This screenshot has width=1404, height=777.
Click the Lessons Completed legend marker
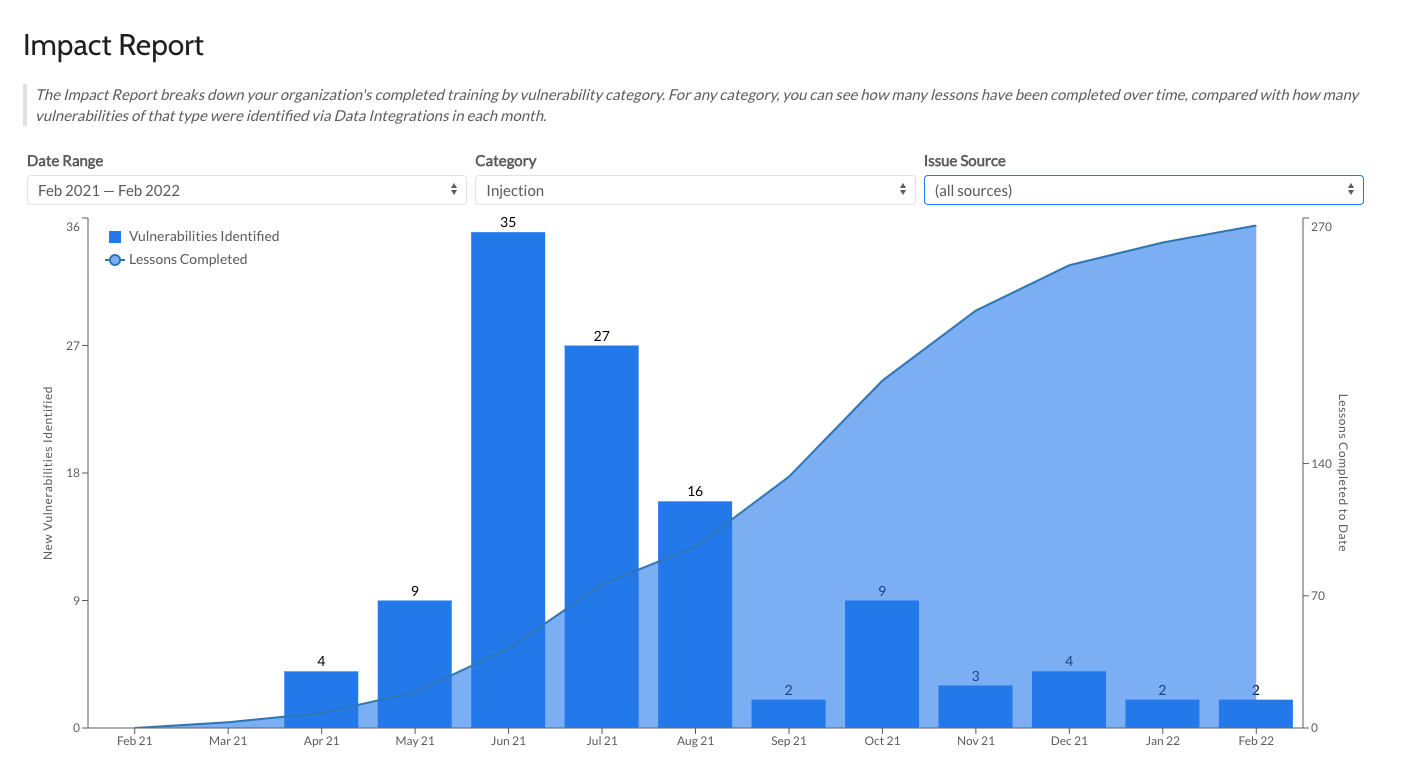click(114, 260)
